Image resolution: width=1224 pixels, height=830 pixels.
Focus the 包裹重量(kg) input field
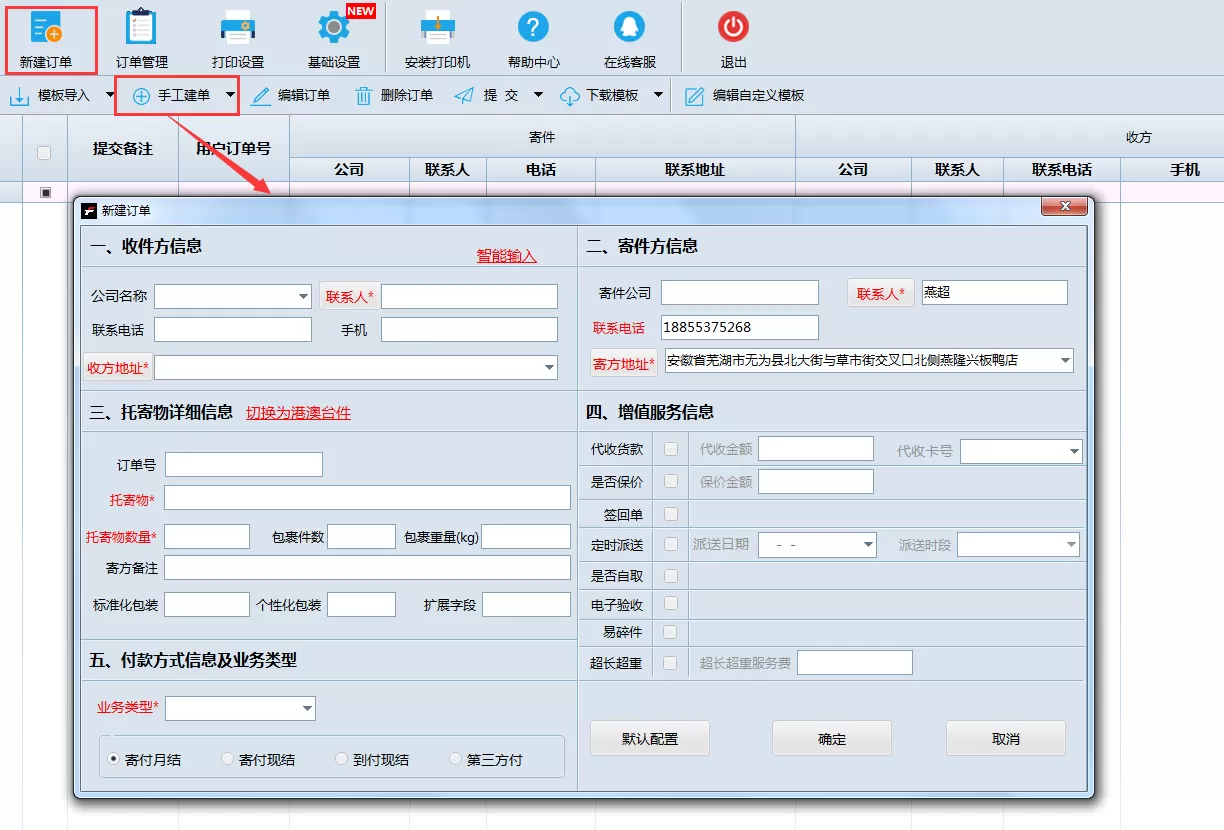tap(526, 537)
